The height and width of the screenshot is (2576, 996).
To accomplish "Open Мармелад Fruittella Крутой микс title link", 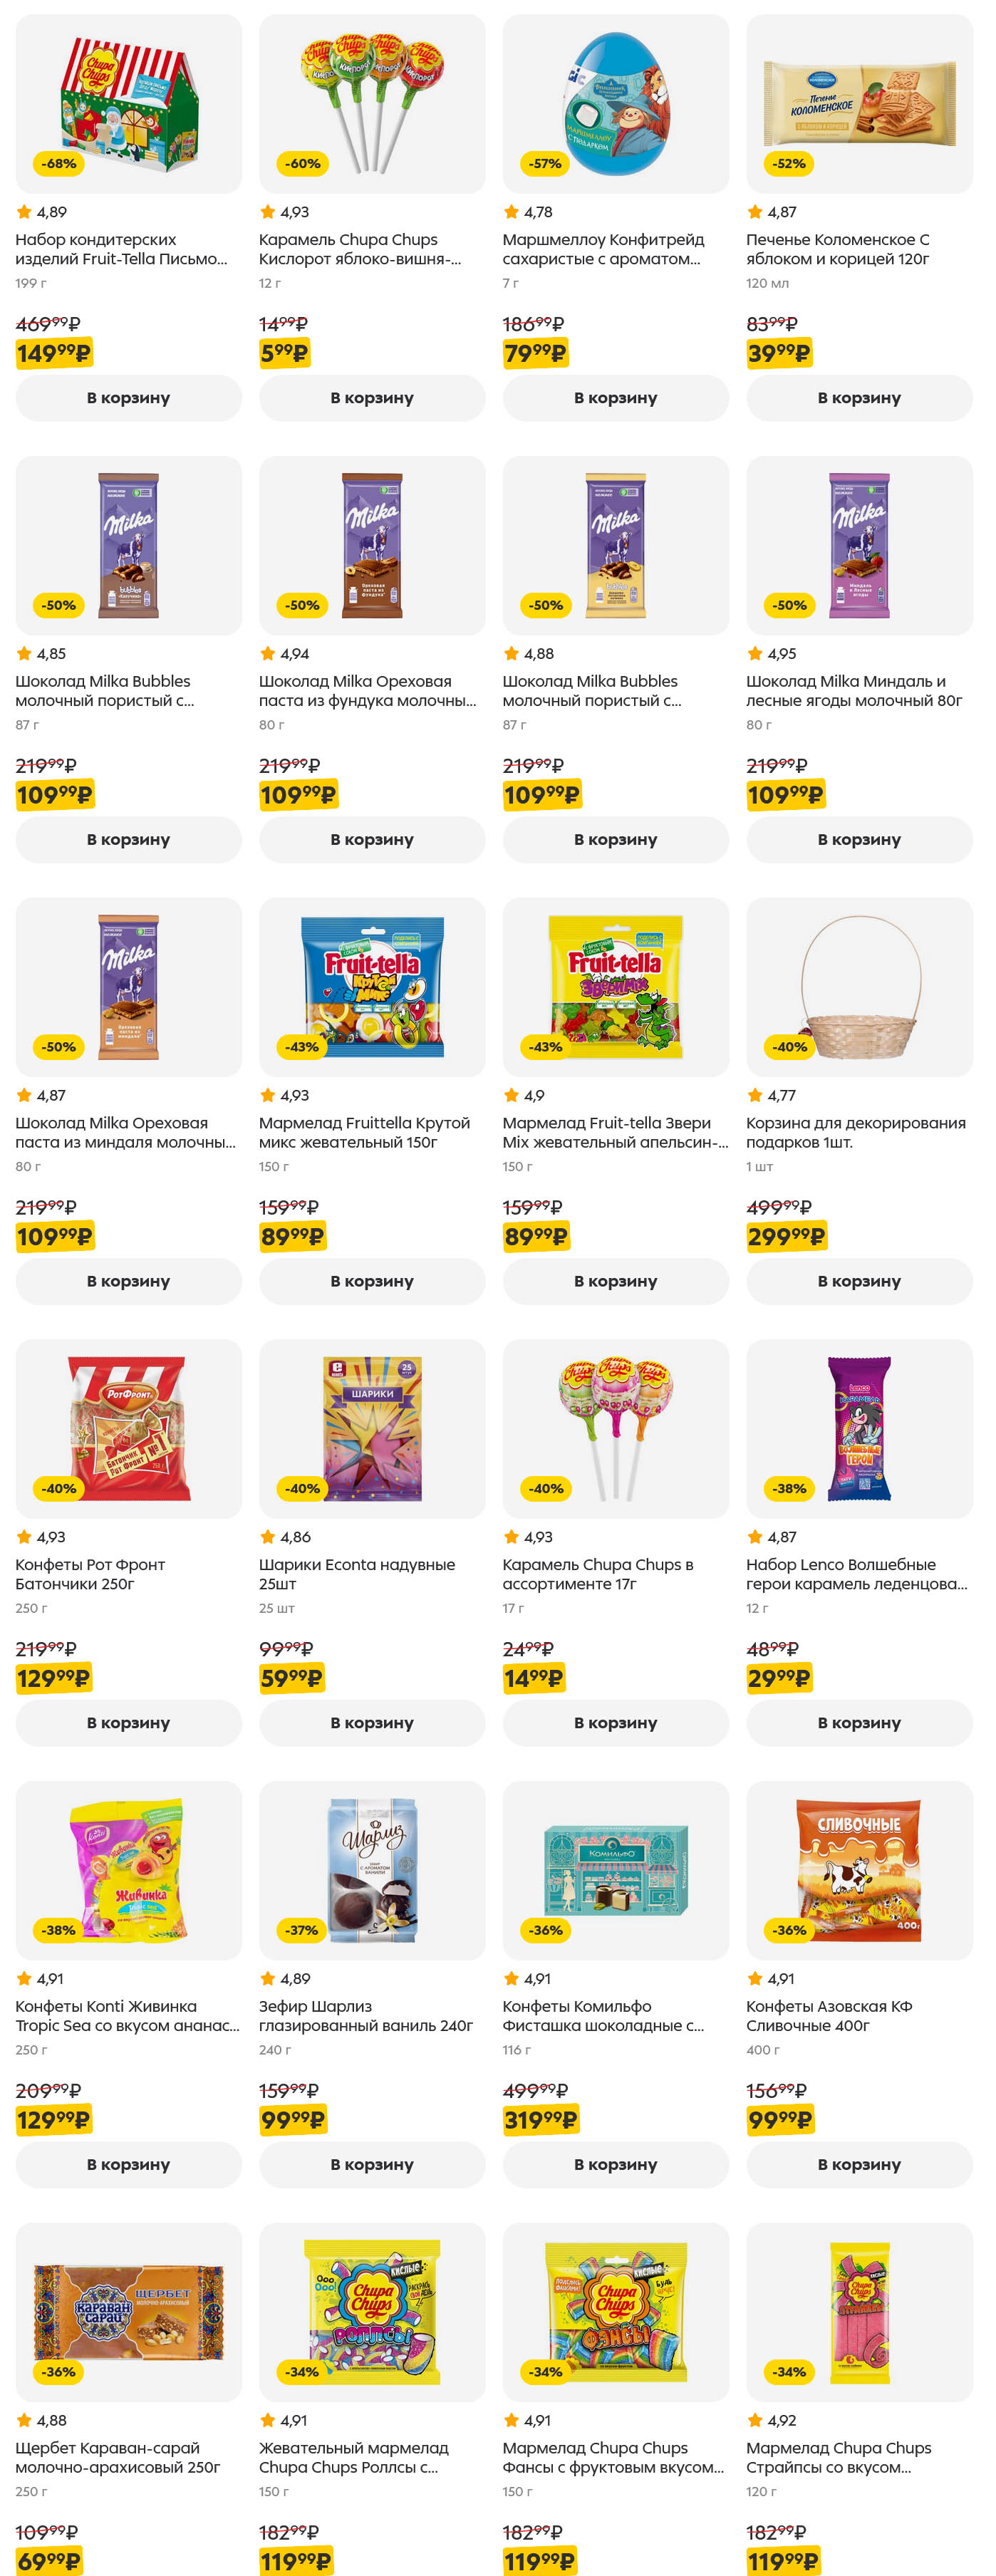I will 364,1132.
